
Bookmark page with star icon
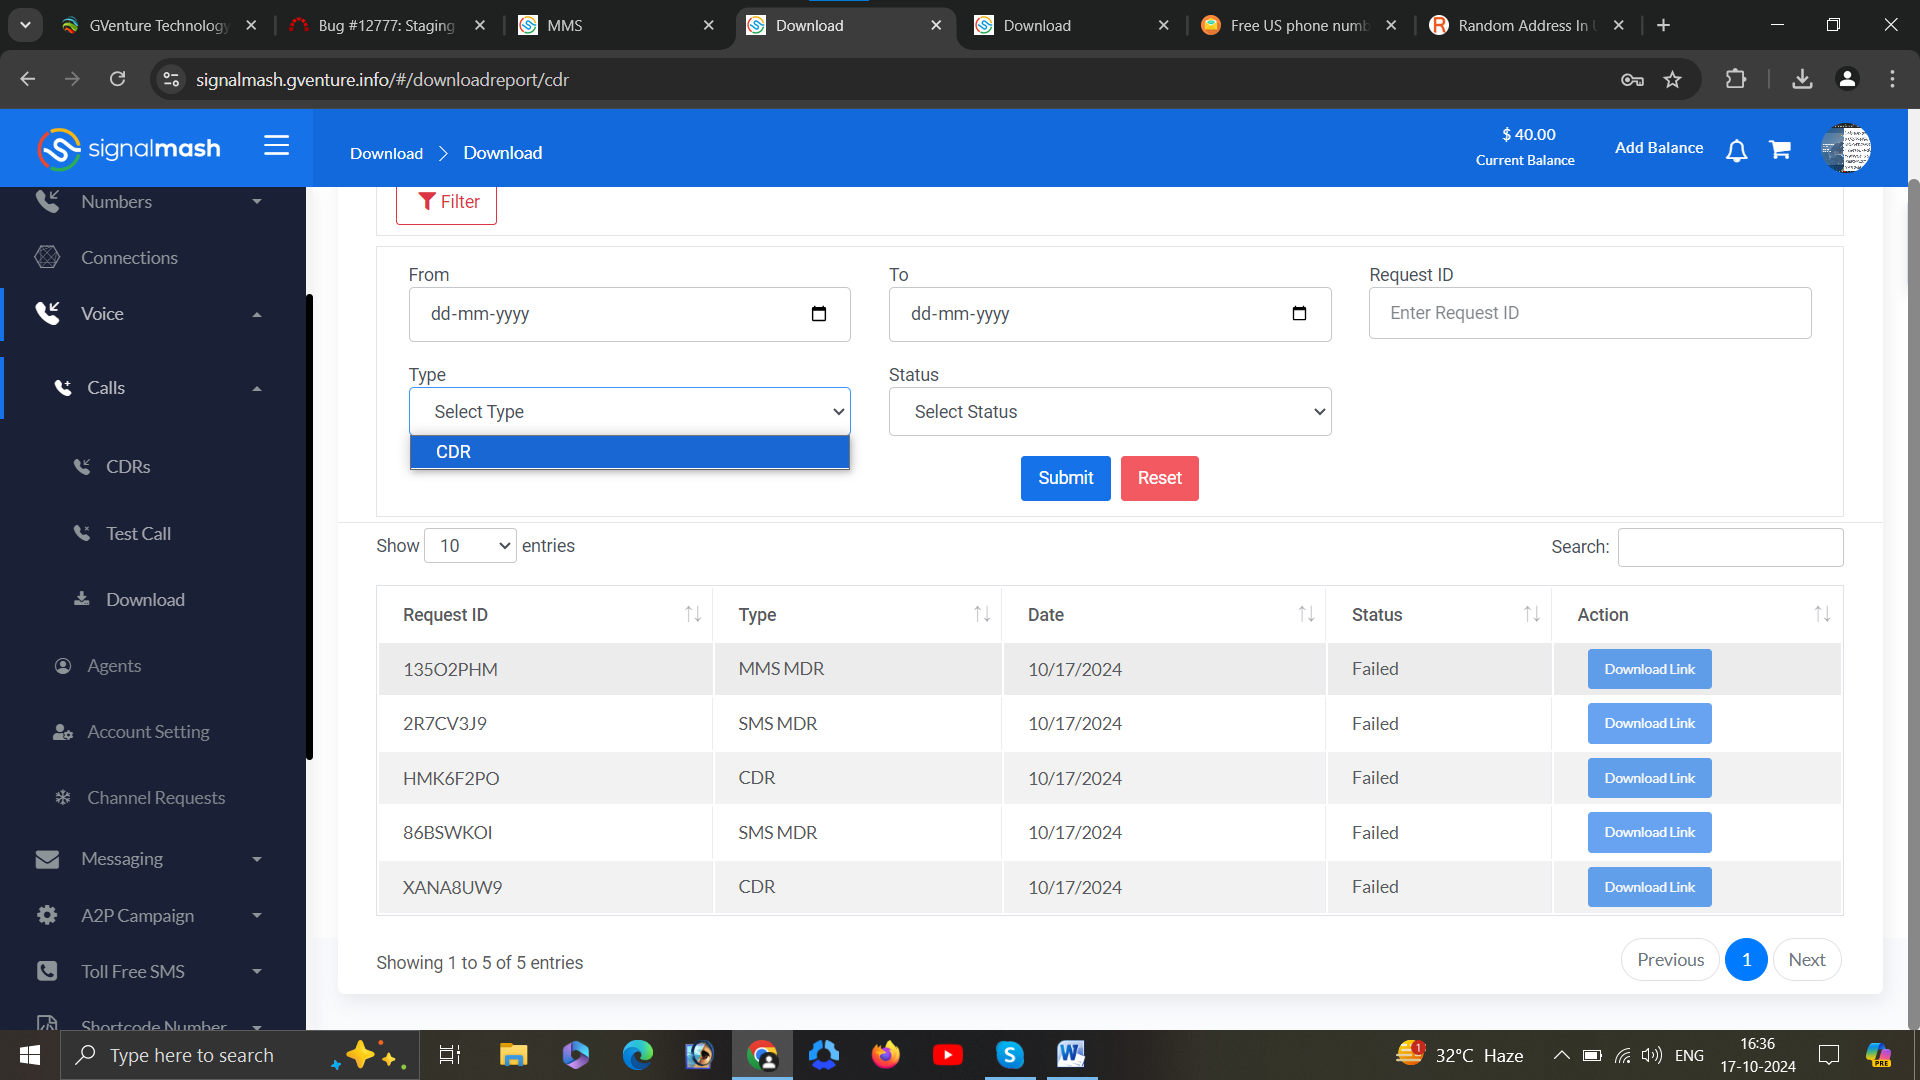1672,80
